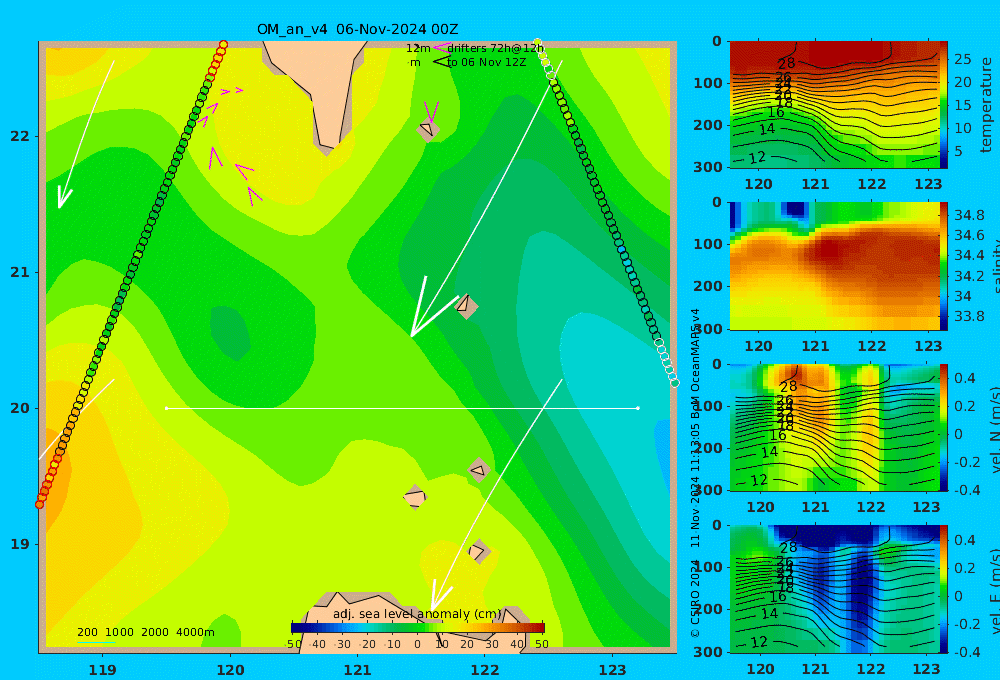Click the salinity cross-section panel
This screenshot has height=680, width=1000.
point(834,266)
